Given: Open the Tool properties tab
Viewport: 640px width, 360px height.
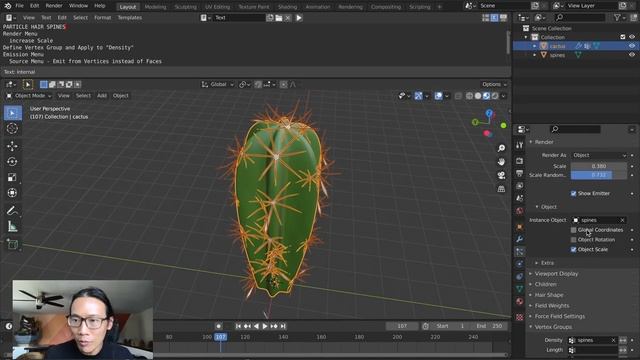Looking at the screenshot, I should pos(520,145).
